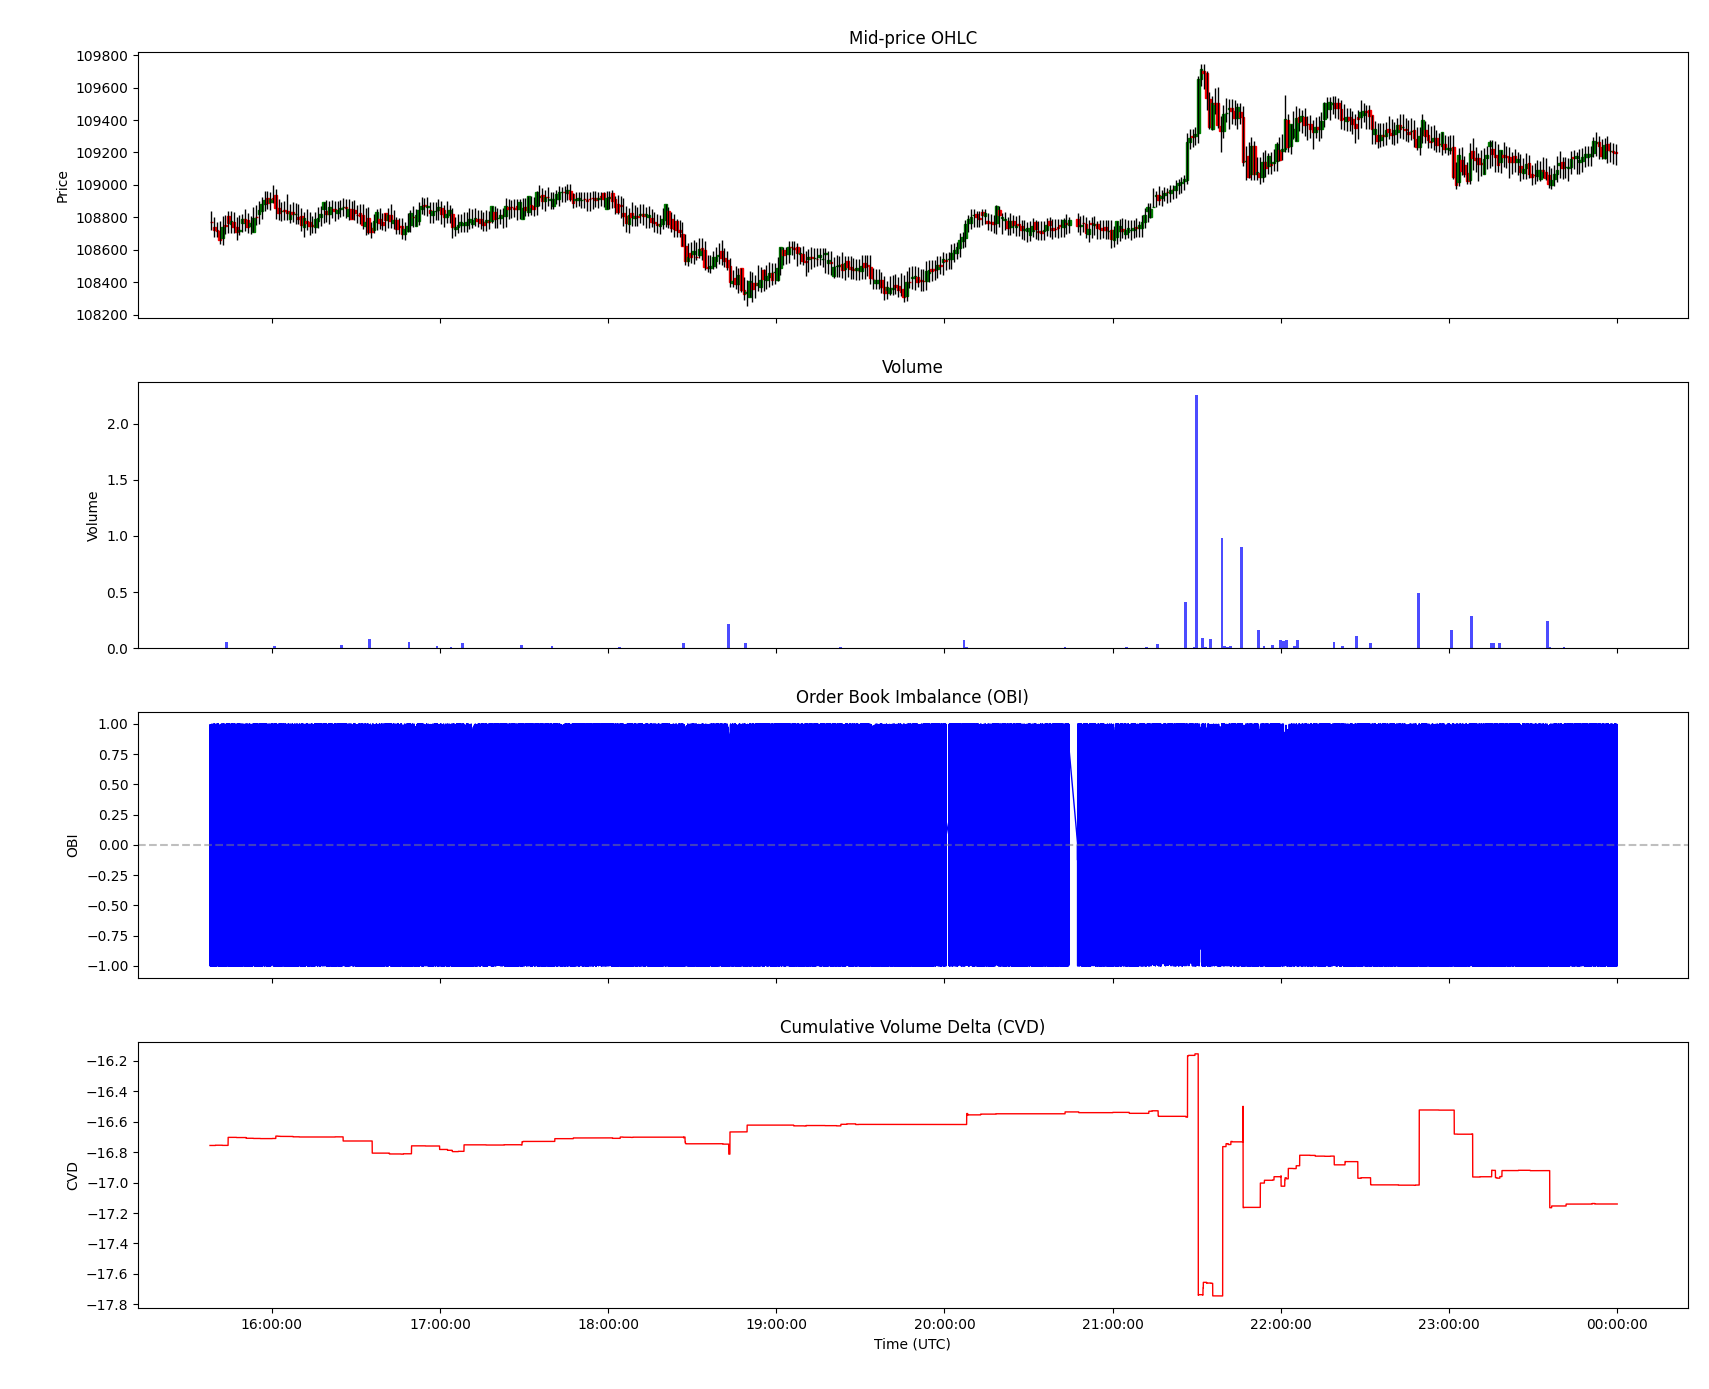The height and width of the screenshot is (1389, 1709).
Task: Click the CVD peak near -16.2
Action: (1192, 1055)
